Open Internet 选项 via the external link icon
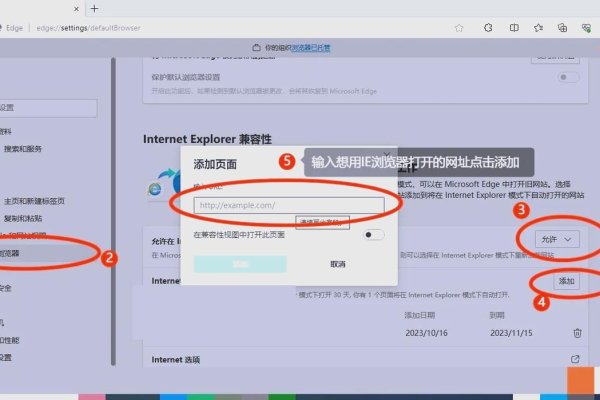This screenshot has width=600, height=400. 575,359
